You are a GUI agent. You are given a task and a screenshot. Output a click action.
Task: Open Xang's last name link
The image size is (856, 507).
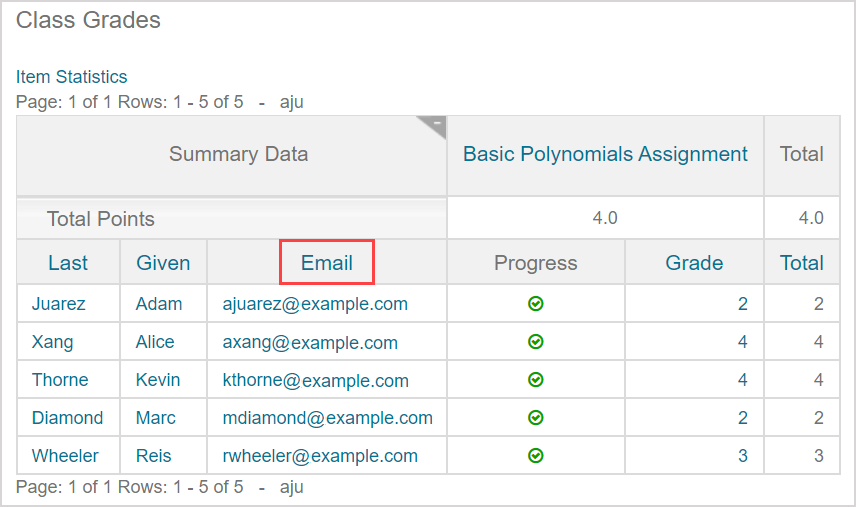[x=52, y=342]
